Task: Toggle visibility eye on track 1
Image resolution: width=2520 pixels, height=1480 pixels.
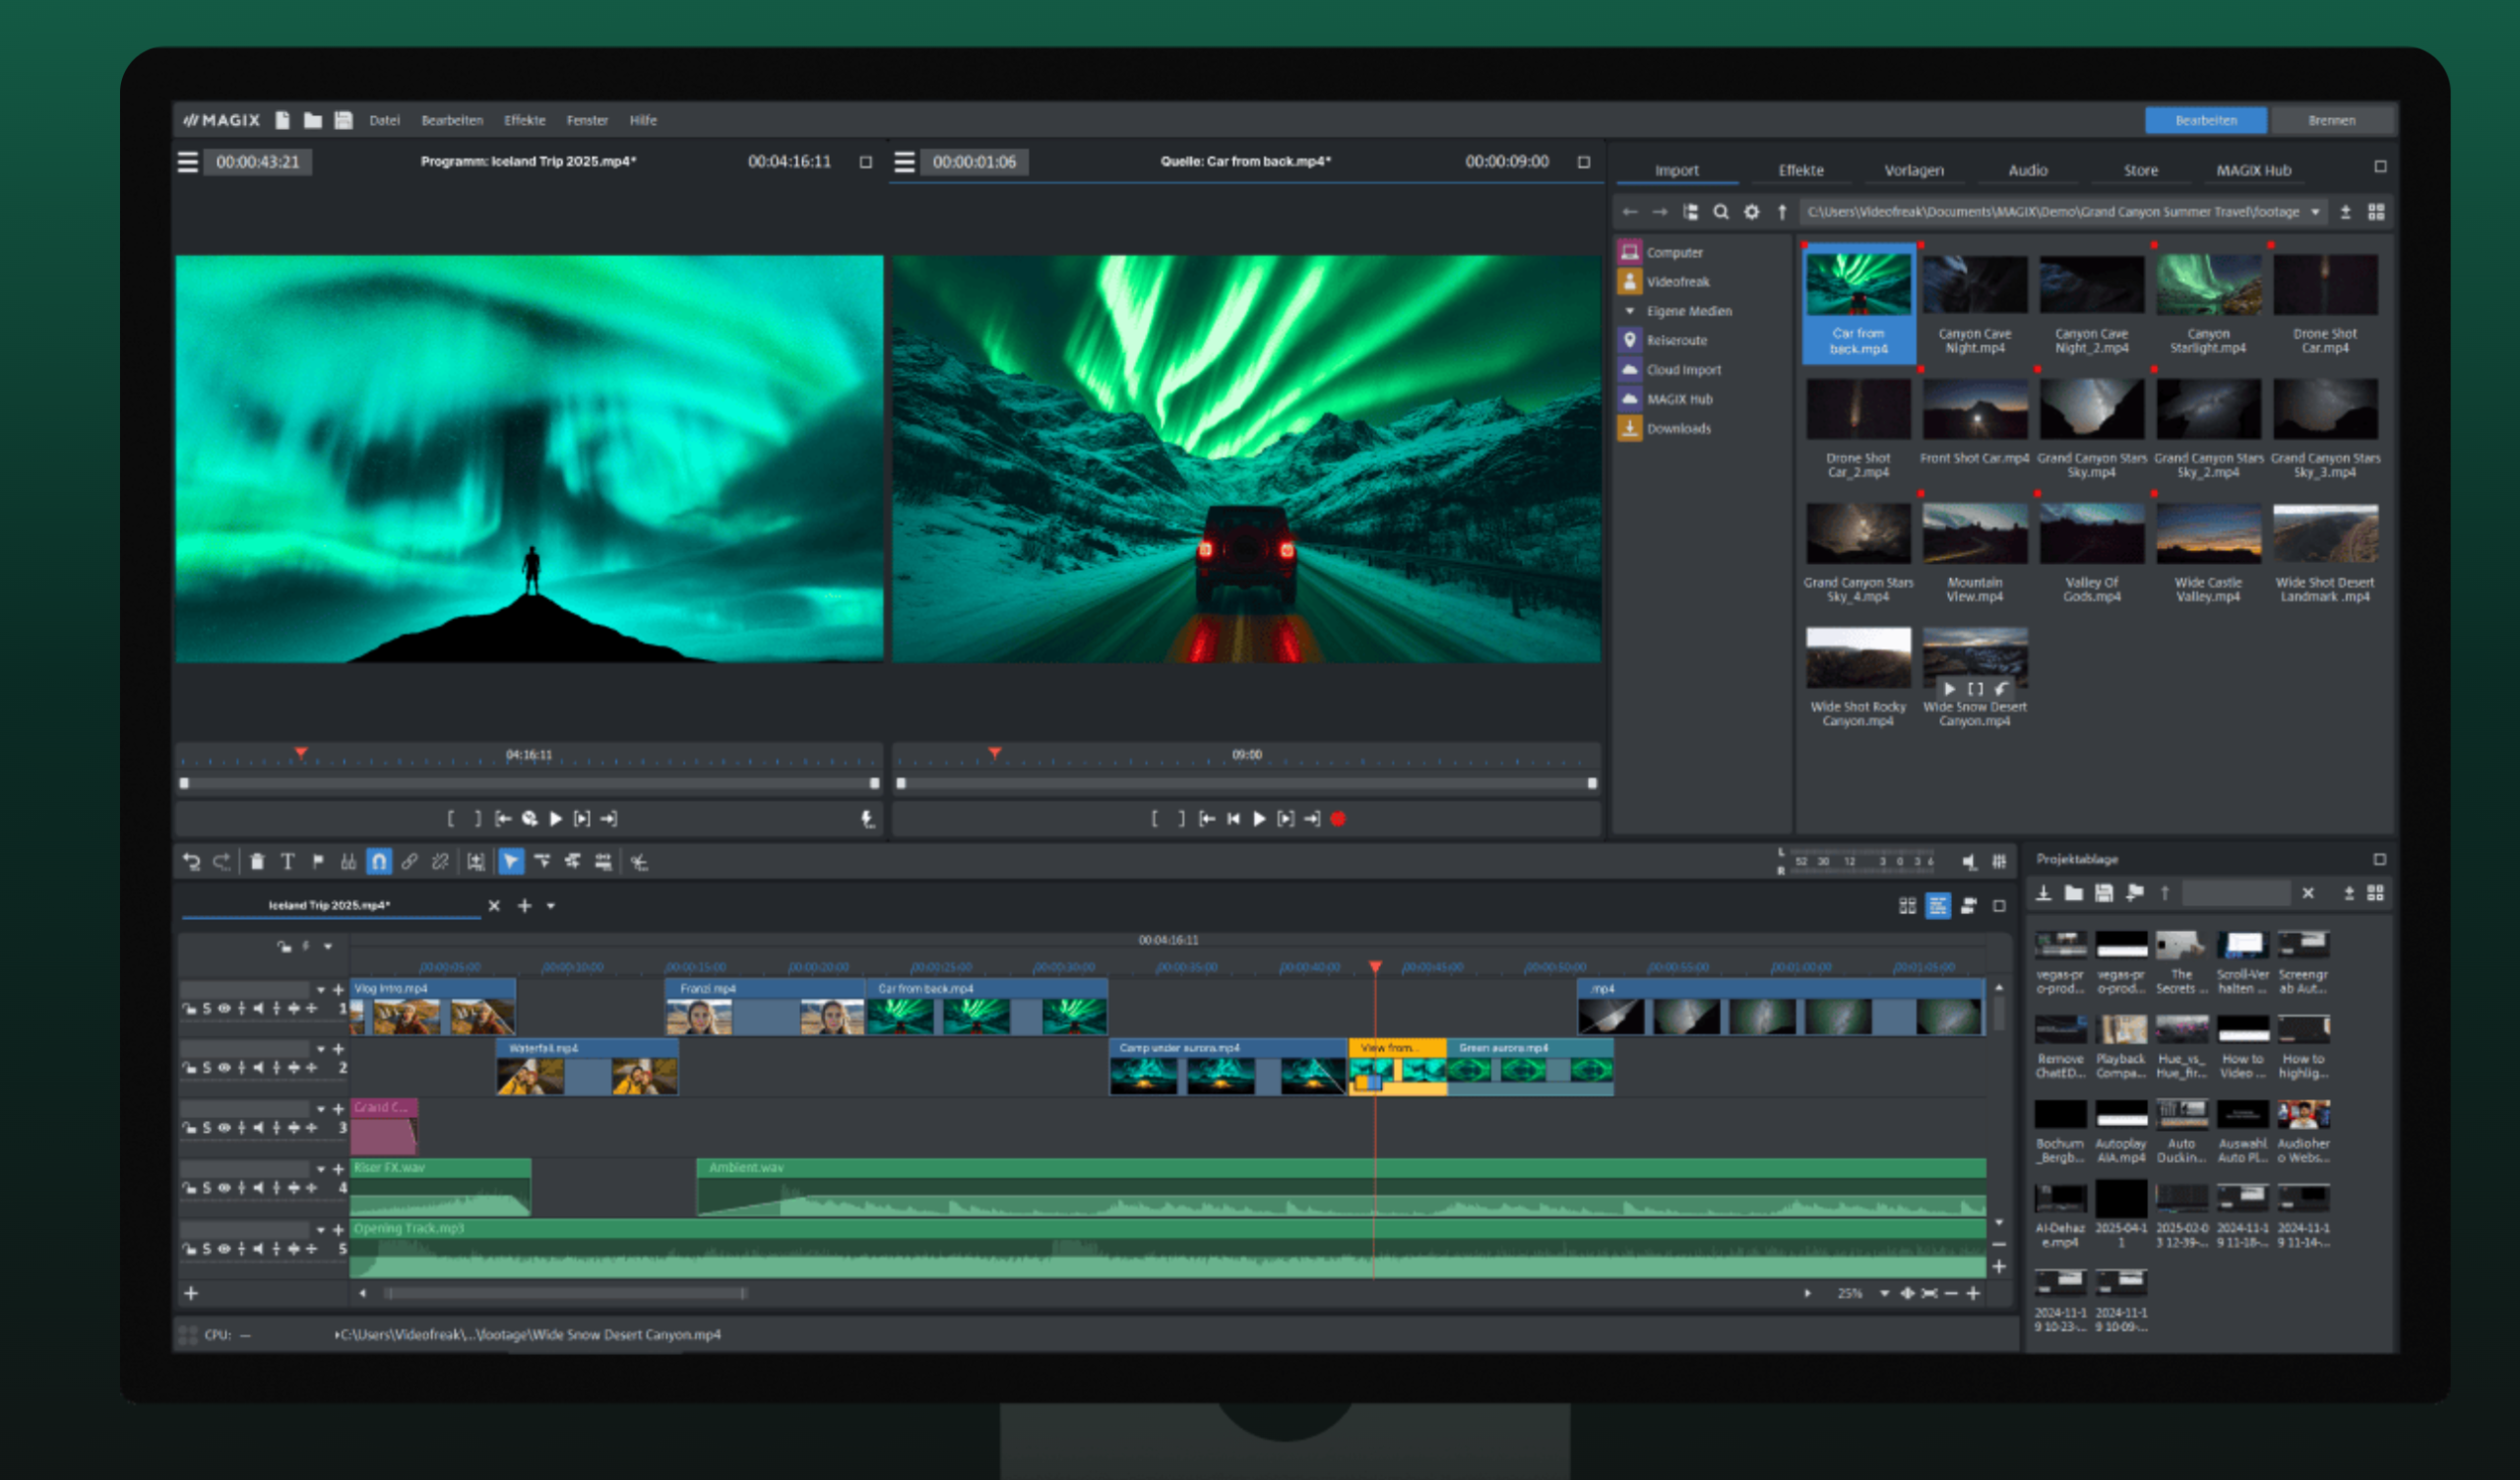Action: 224,1009
